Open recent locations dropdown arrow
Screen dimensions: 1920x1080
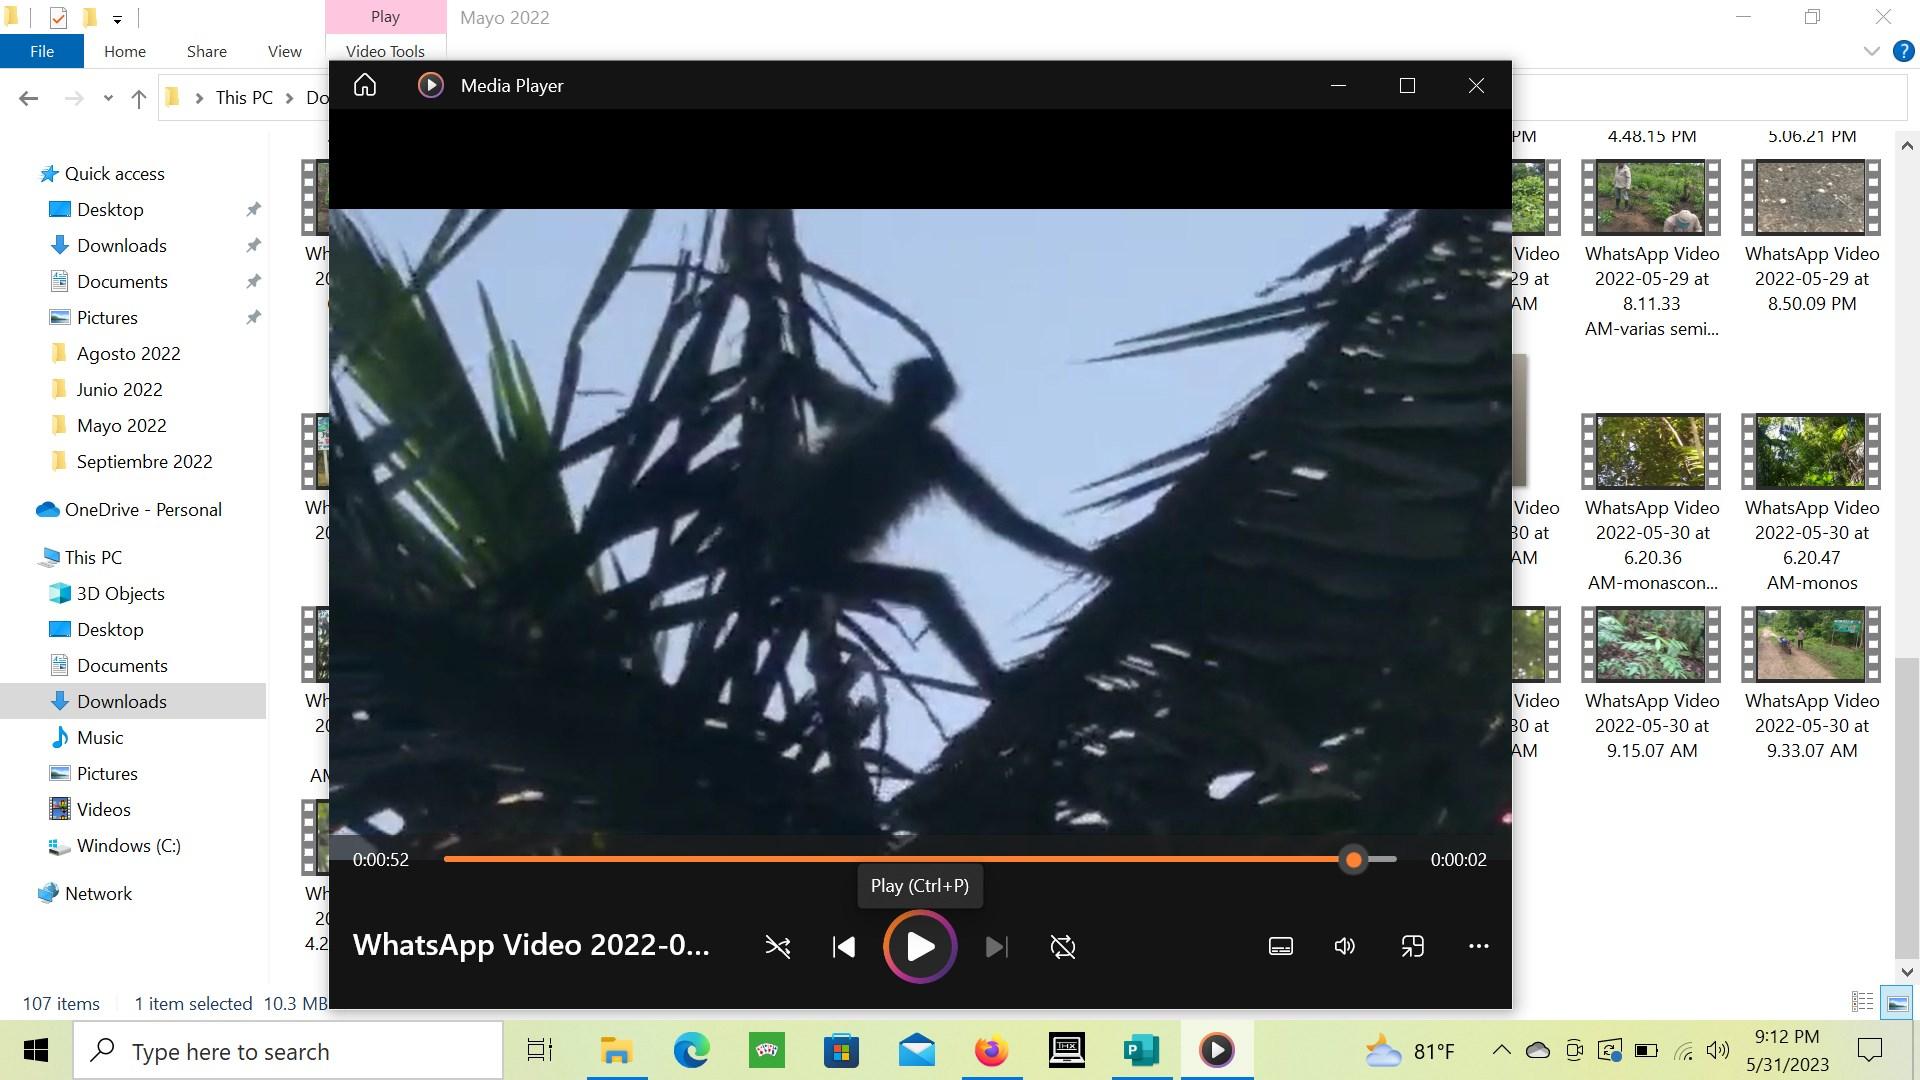[108, 98]
